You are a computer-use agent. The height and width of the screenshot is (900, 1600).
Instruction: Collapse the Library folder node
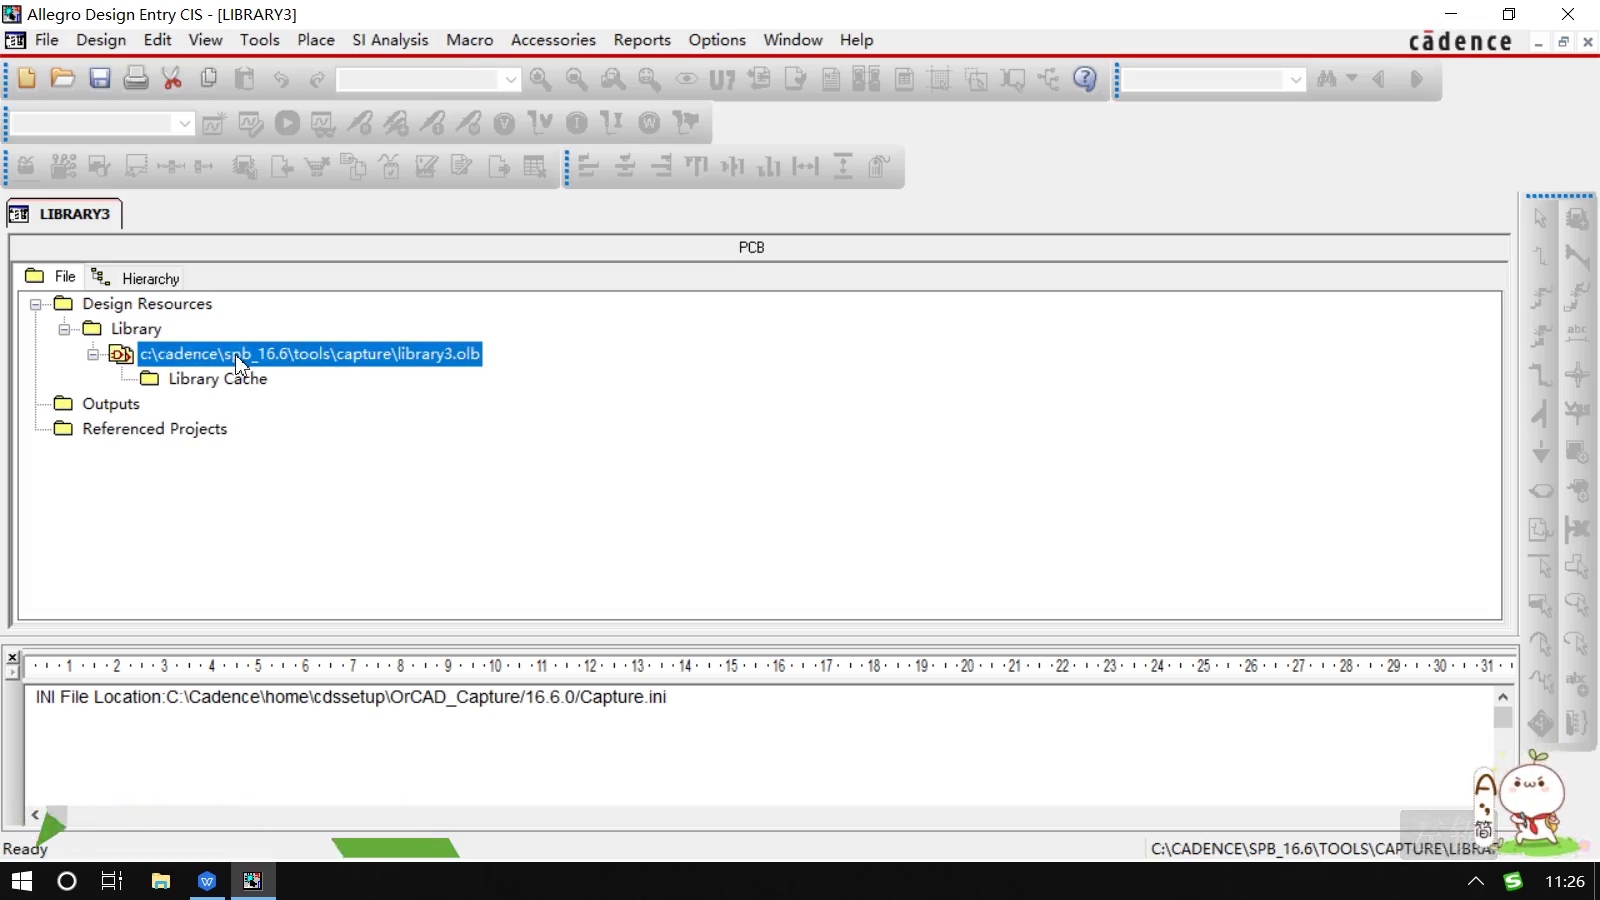[65, 329]
